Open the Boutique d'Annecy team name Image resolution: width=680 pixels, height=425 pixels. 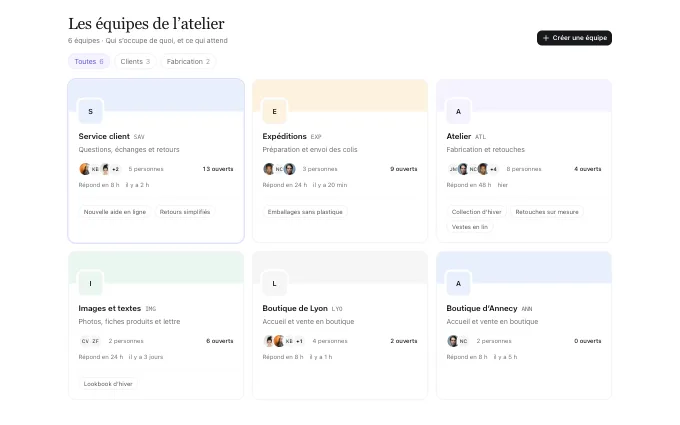[x=482, y=308]
